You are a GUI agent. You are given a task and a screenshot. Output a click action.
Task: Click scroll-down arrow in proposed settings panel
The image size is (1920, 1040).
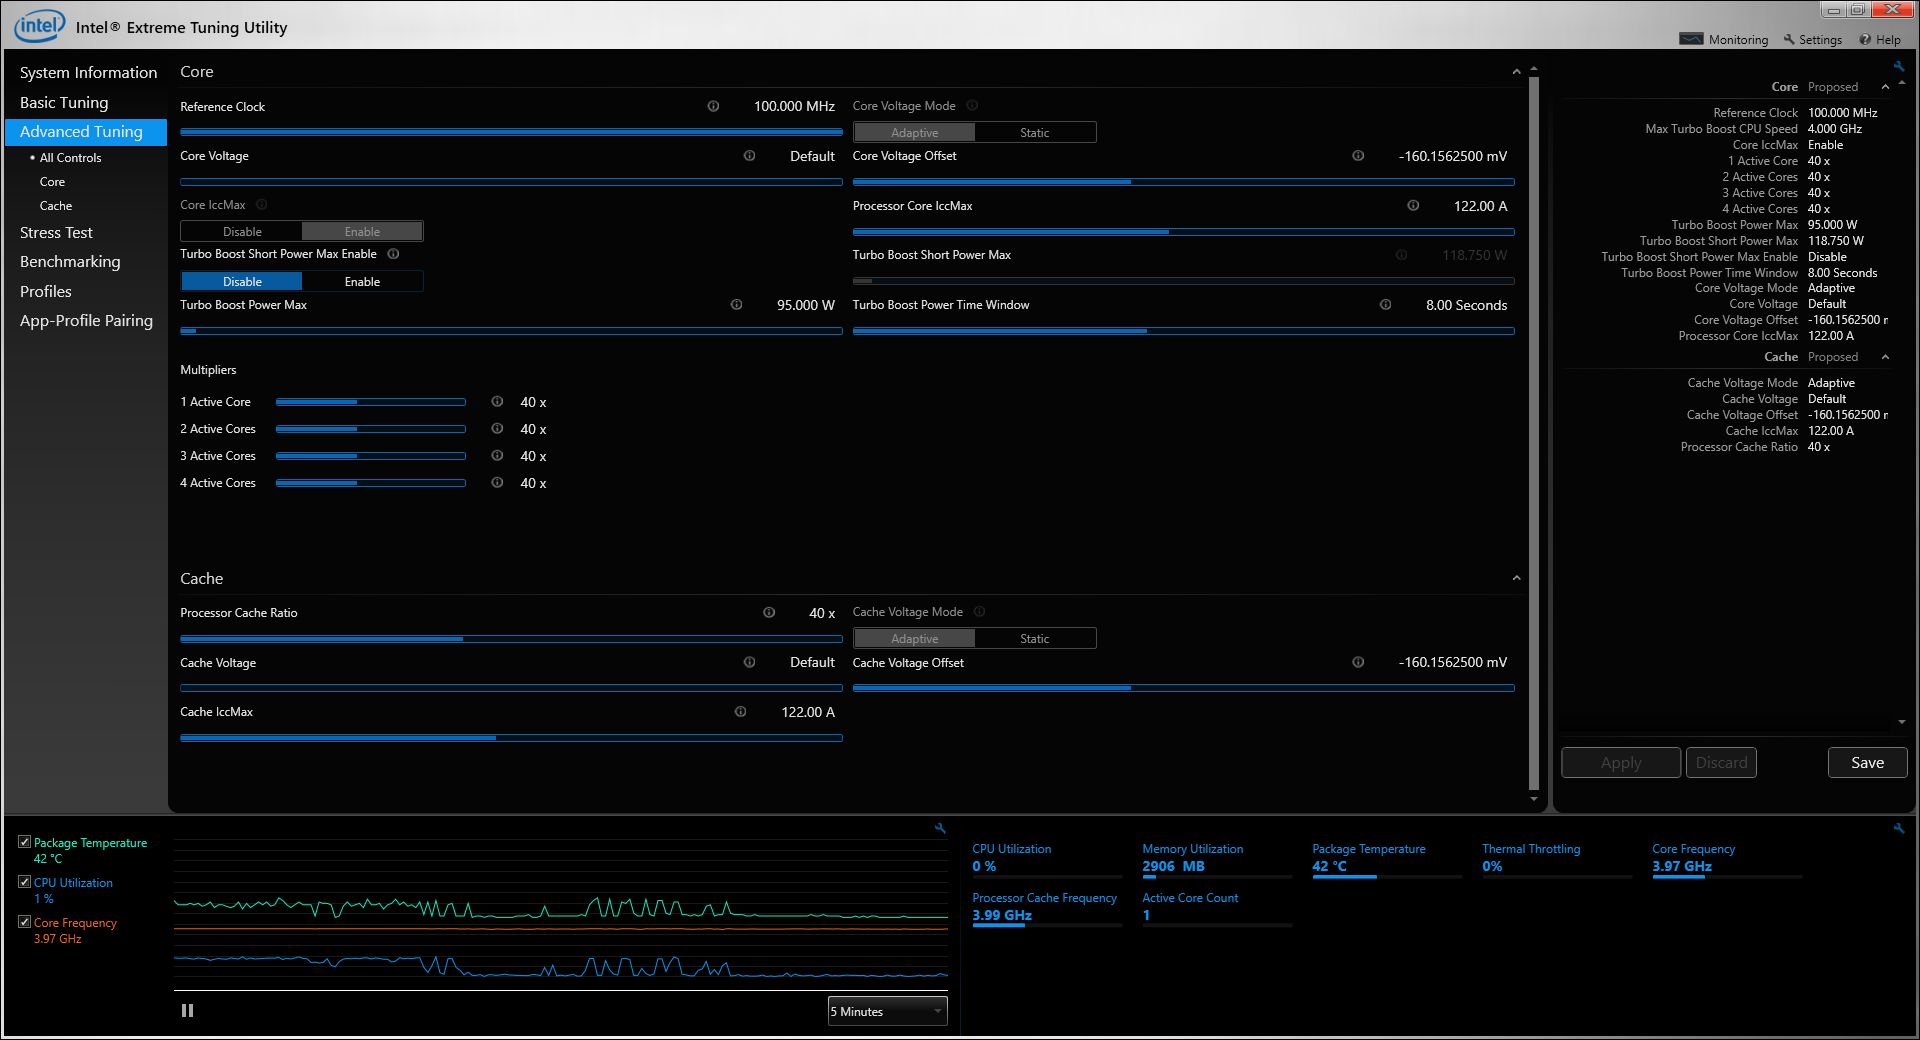[1901, 722]
